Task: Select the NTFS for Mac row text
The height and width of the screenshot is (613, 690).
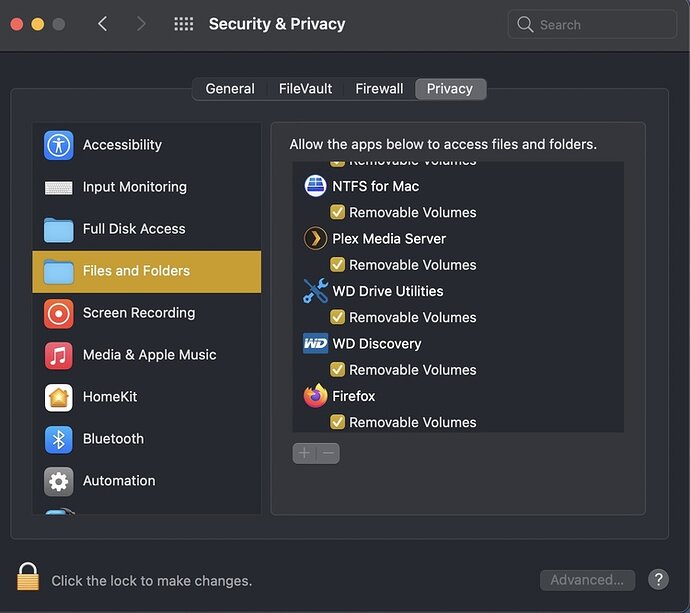Action: (x=375, y=186)
